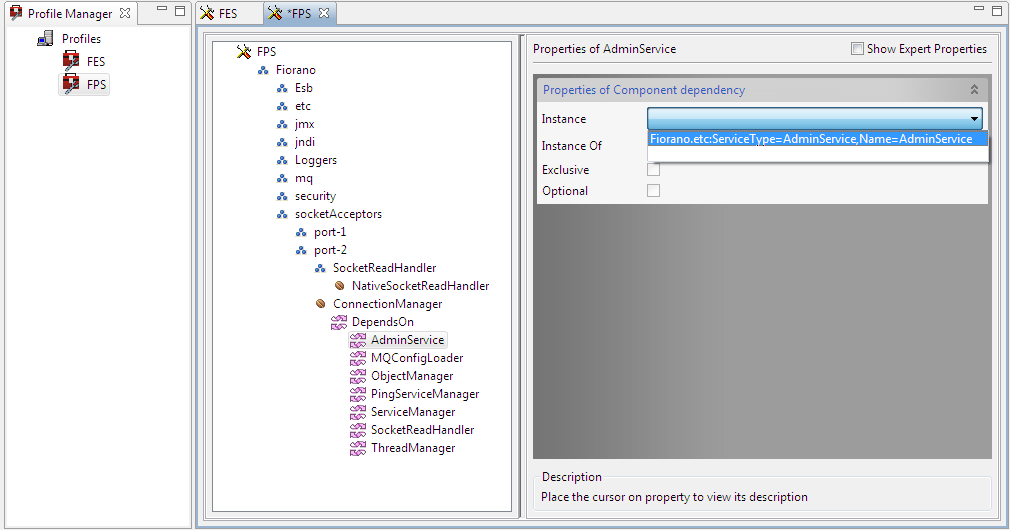The image size is (1010, 530).
Task: Collapse the Properties of Component dependency section
Action: pyautogui.click(x=974, y=90)
